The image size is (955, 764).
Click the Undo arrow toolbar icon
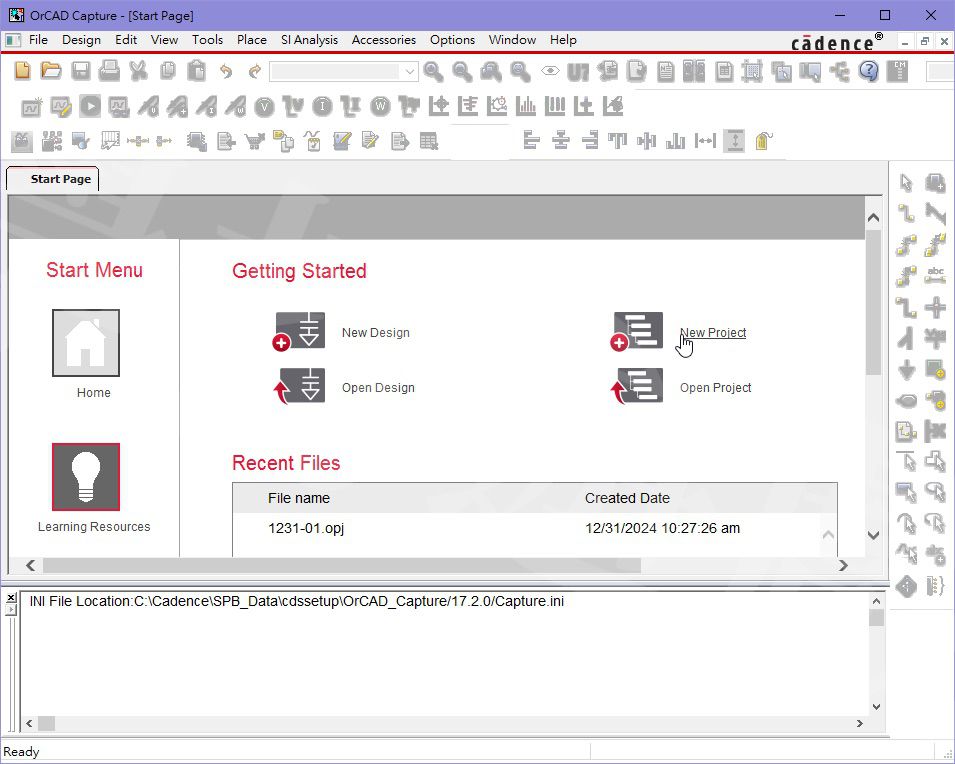[x=226, y=71]
